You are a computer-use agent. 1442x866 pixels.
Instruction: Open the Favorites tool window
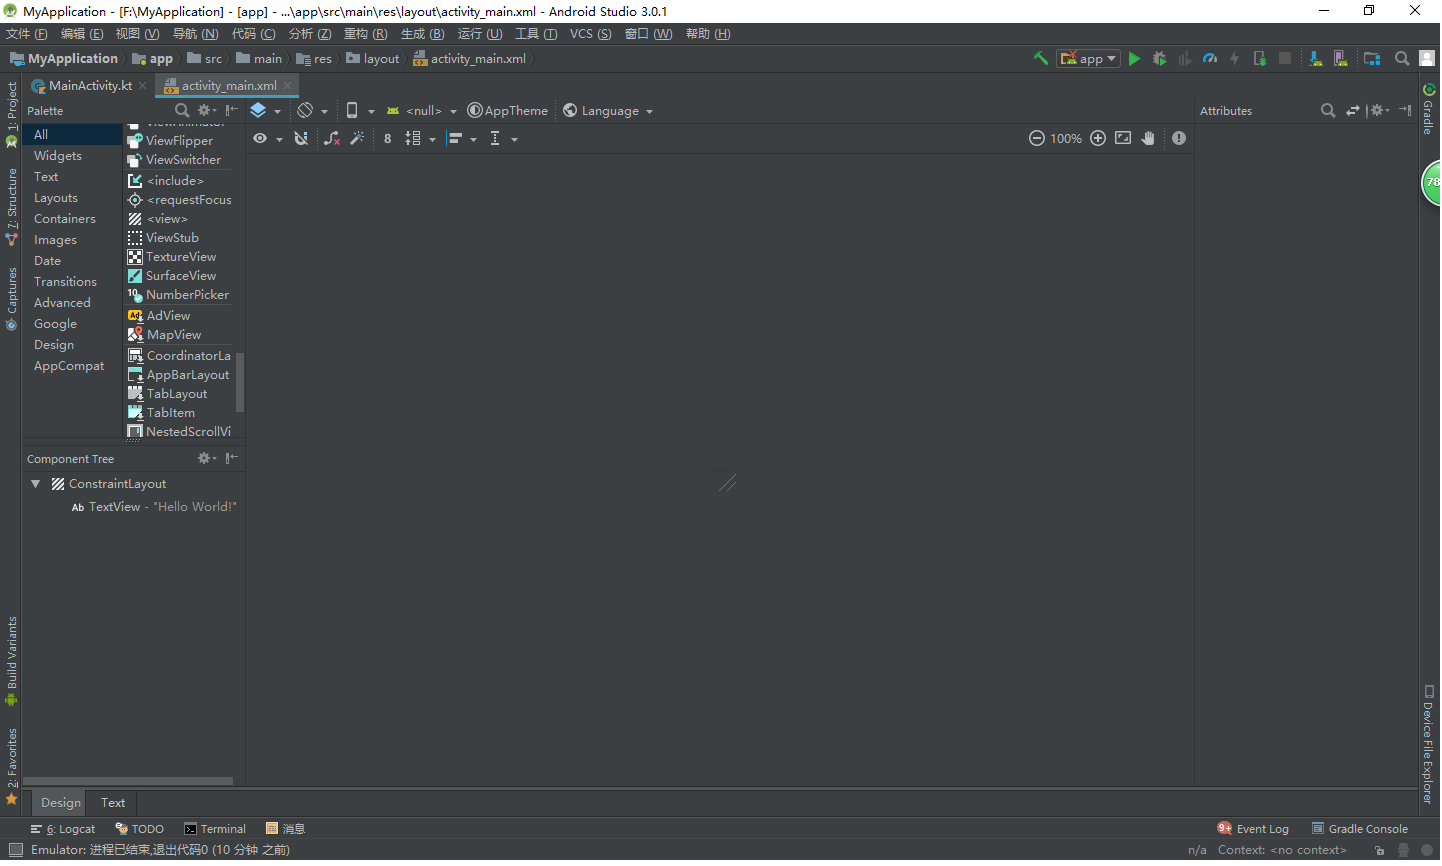(x=12, y=767)
